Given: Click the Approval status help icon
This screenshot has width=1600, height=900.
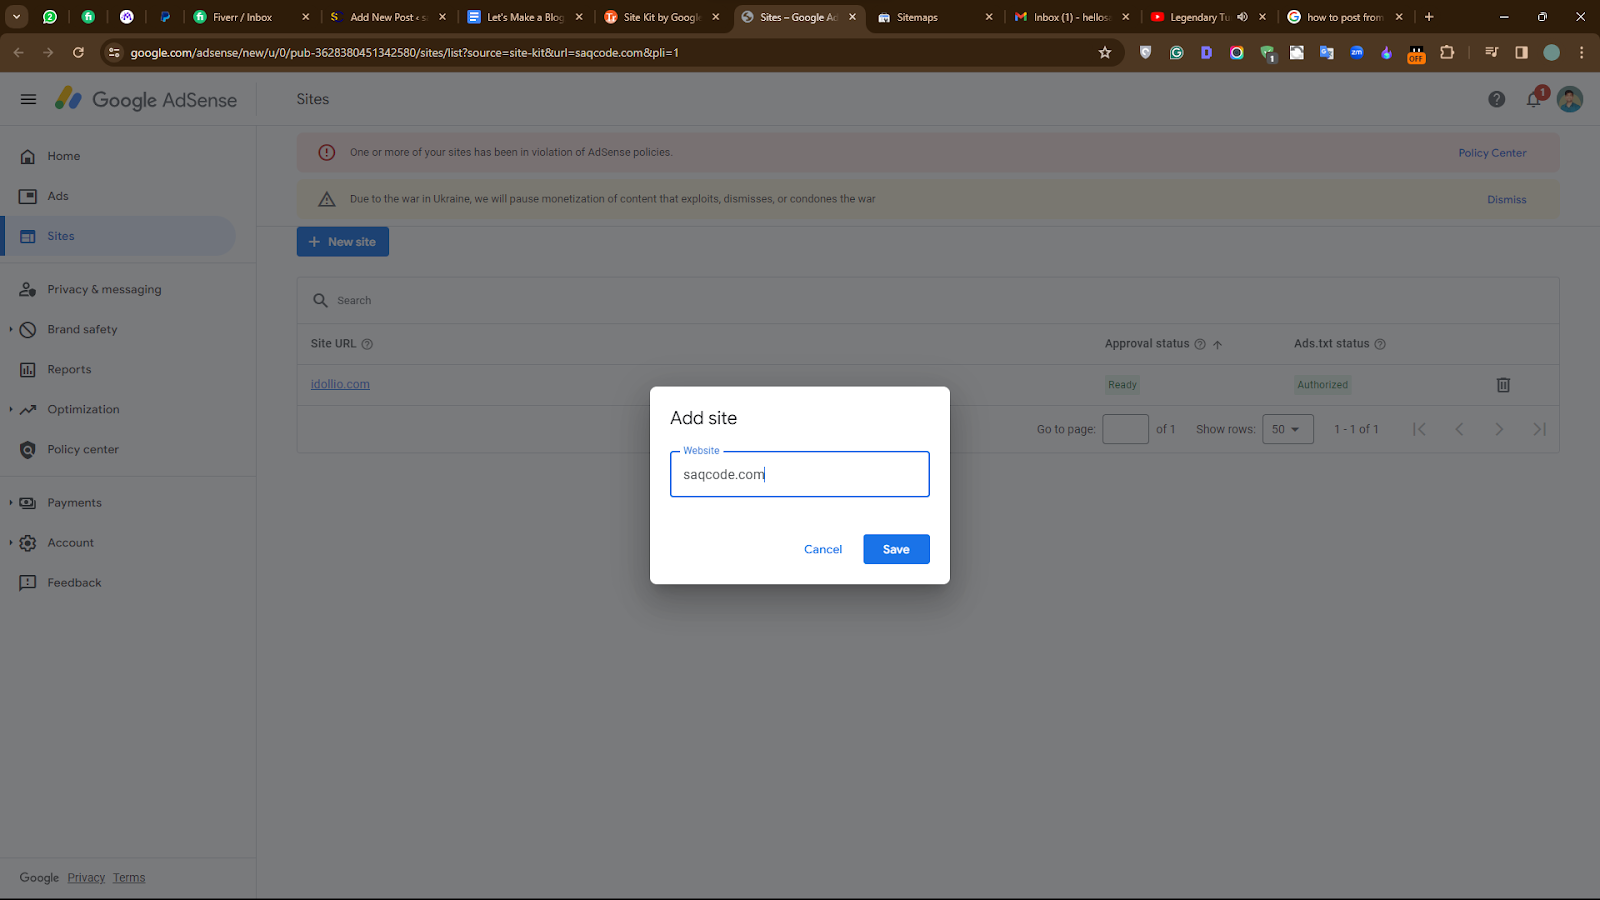Looking at the screenshot, I should click(1200, 344).
